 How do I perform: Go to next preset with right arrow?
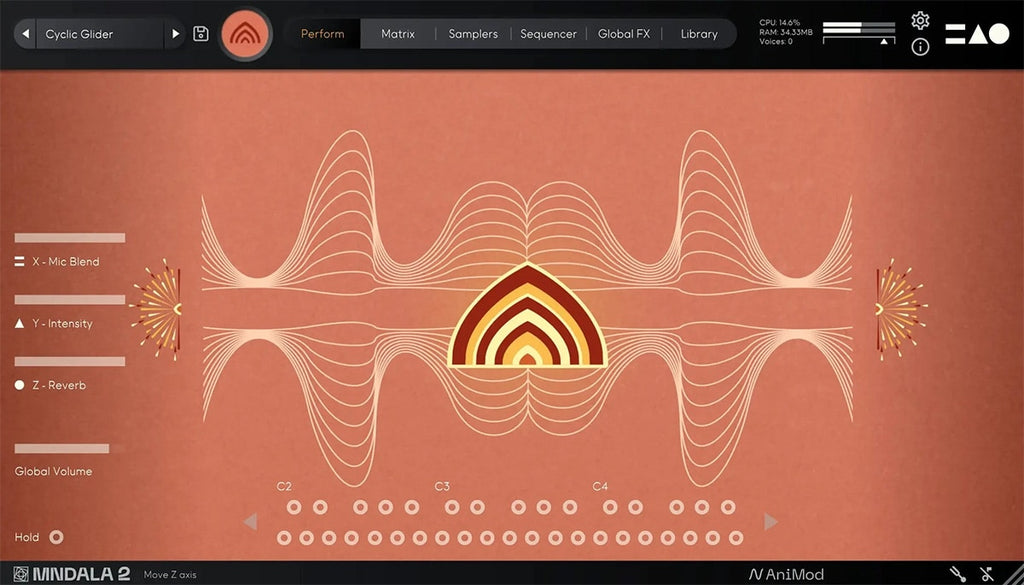(x=176, y=34)
